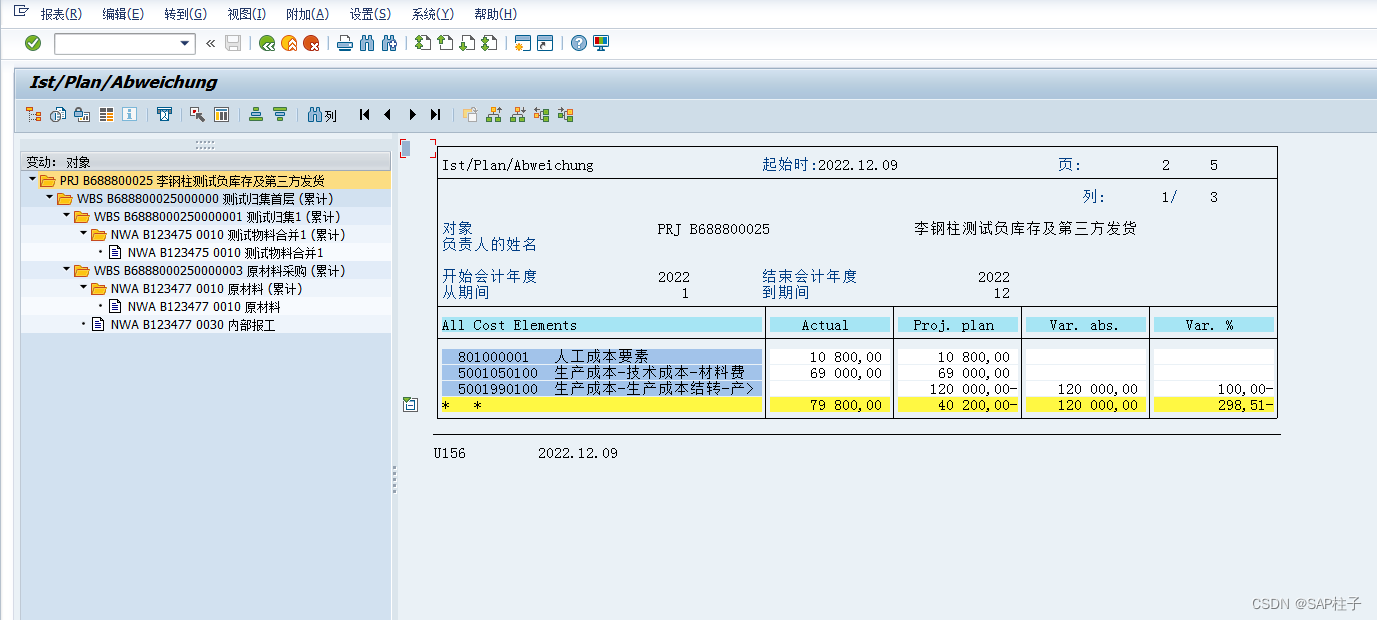This screenshot has height=620, width=1377.
Task: Click the green checkmark Enter icon
Action: (33, 43)
